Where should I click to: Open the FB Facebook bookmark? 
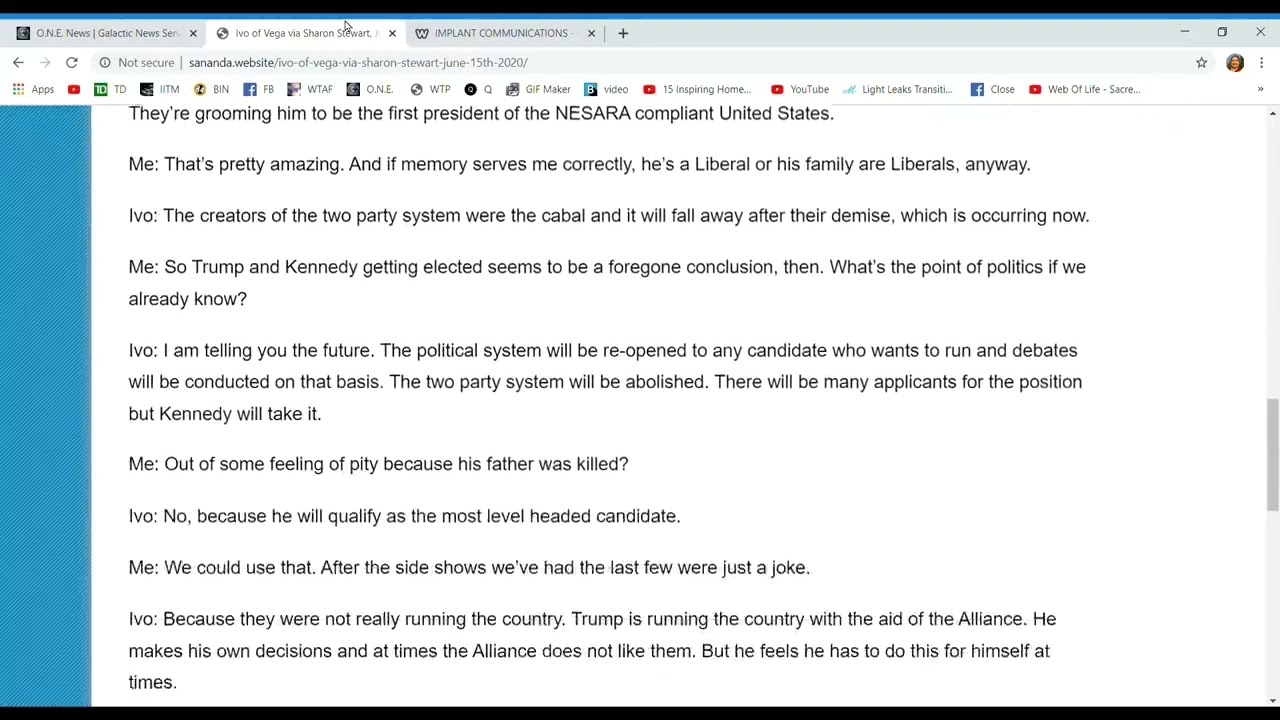point(258,89)
